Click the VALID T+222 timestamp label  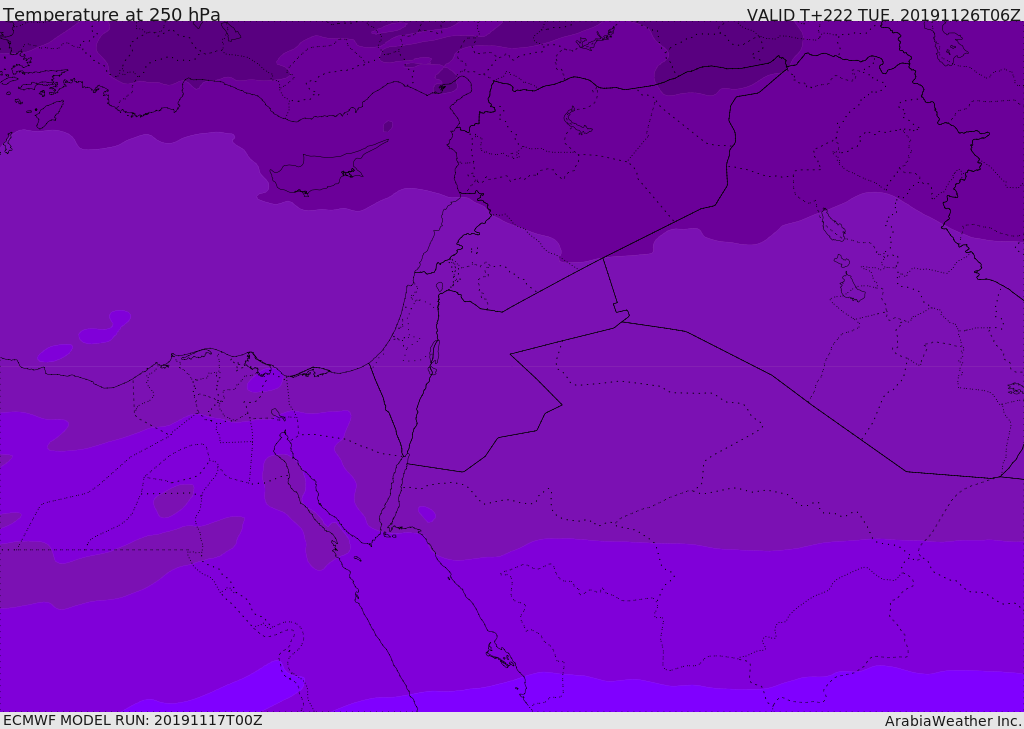883,14
